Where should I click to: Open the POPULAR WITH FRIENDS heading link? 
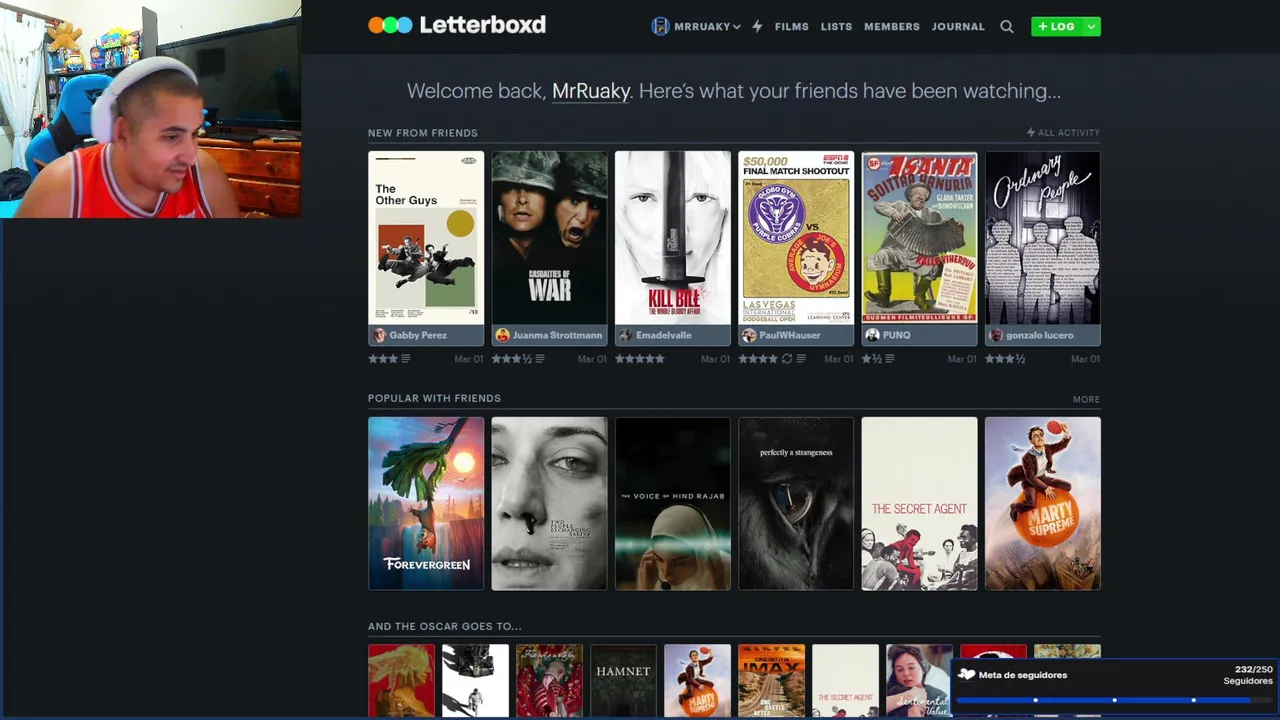click(x=434, y=398)
